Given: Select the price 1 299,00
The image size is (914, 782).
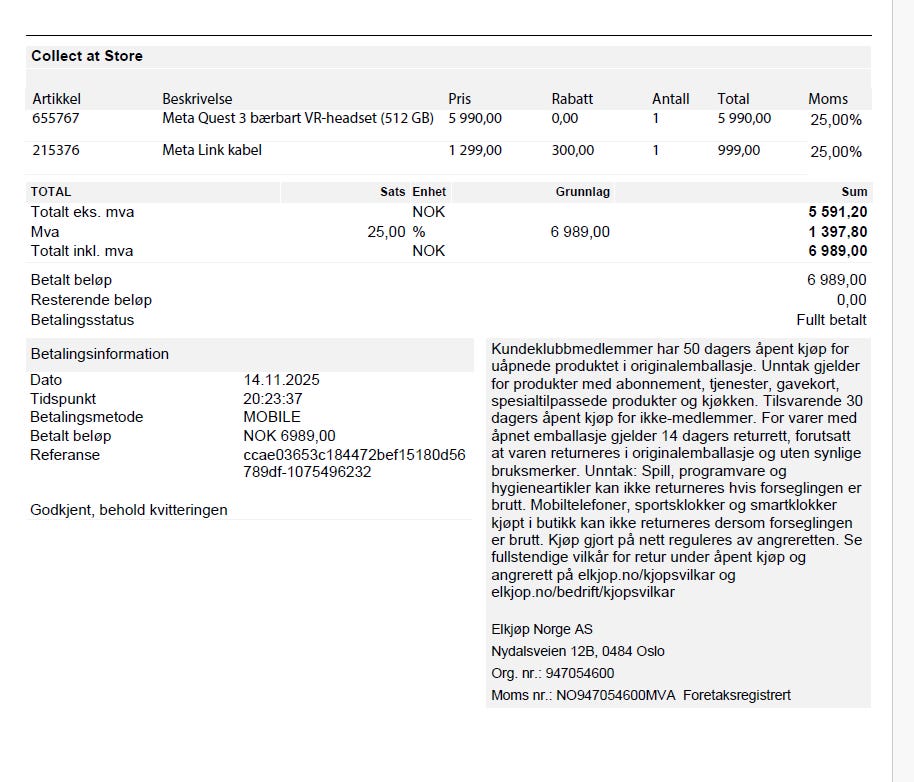Looking at the screenshot, I should (x=475, y=150).
